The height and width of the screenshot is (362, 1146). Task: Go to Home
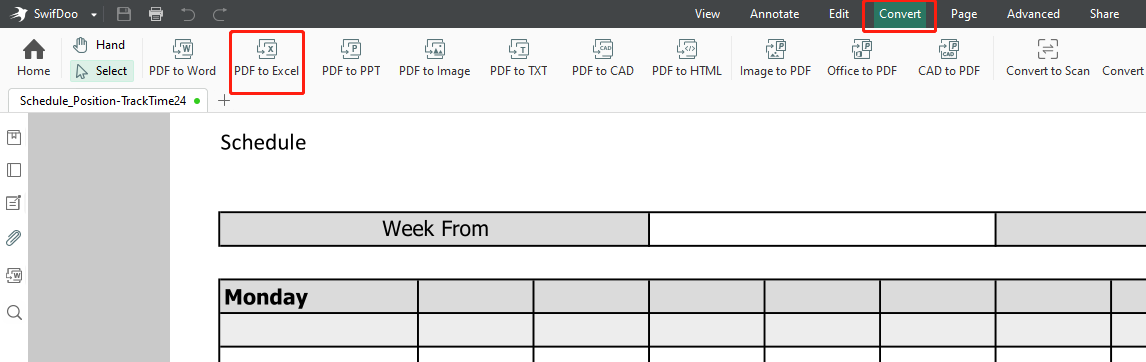pos(34,59)
